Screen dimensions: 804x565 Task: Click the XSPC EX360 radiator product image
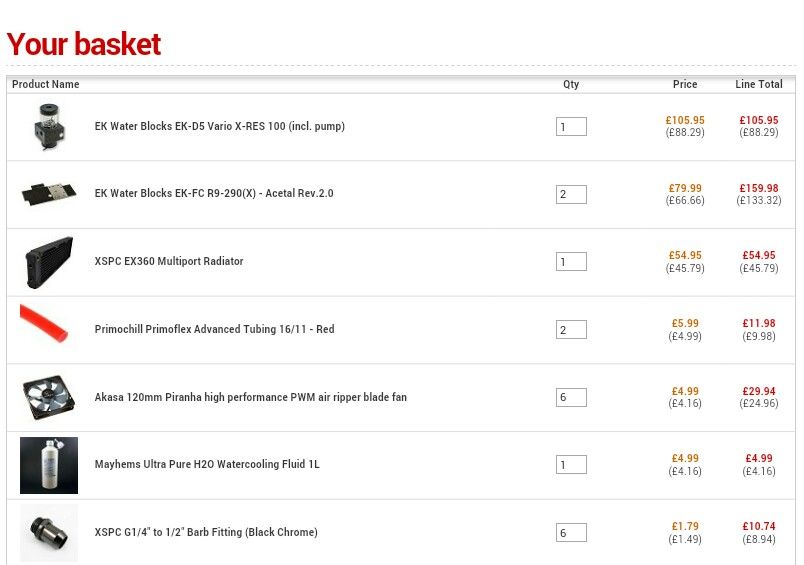[x=49, y=262]
